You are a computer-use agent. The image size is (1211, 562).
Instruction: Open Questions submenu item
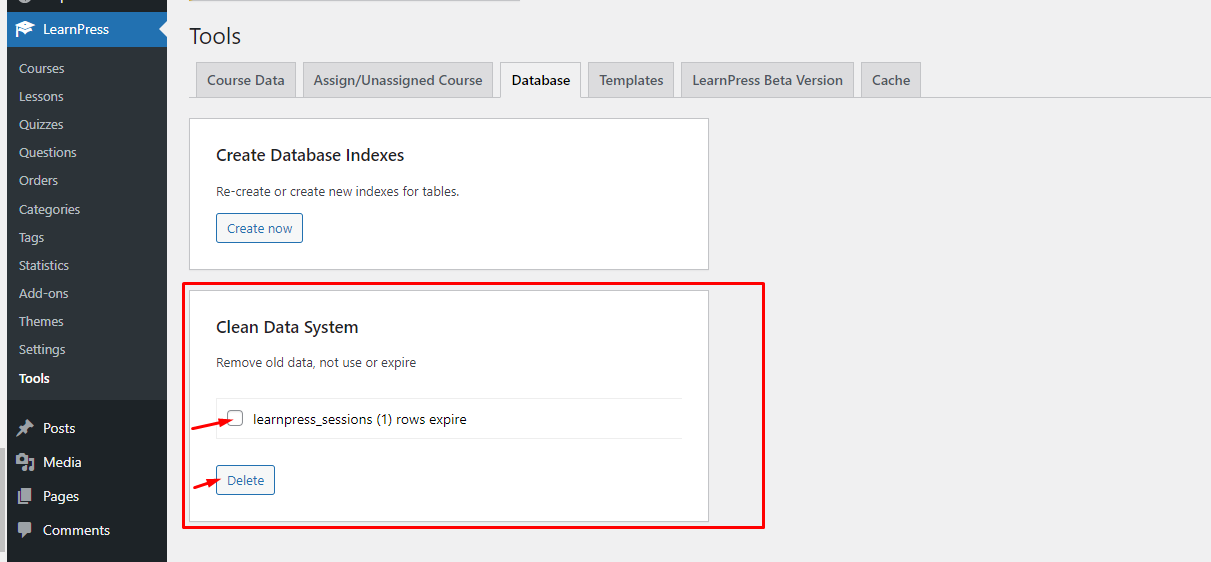[x=48, y=152]
